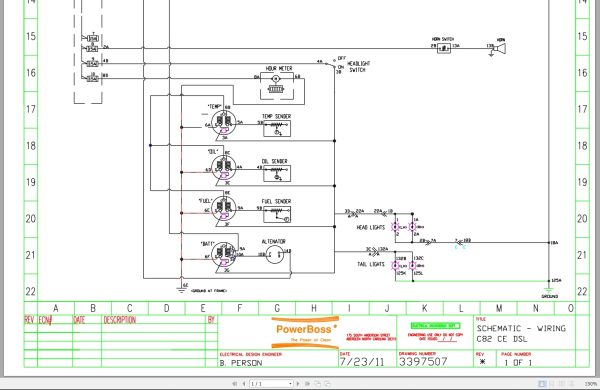Viewport: 600px width, 390px height.
Task: Click the DESCRIPTION revision column header
Action: pyautogui.click(x=119, y=320)
